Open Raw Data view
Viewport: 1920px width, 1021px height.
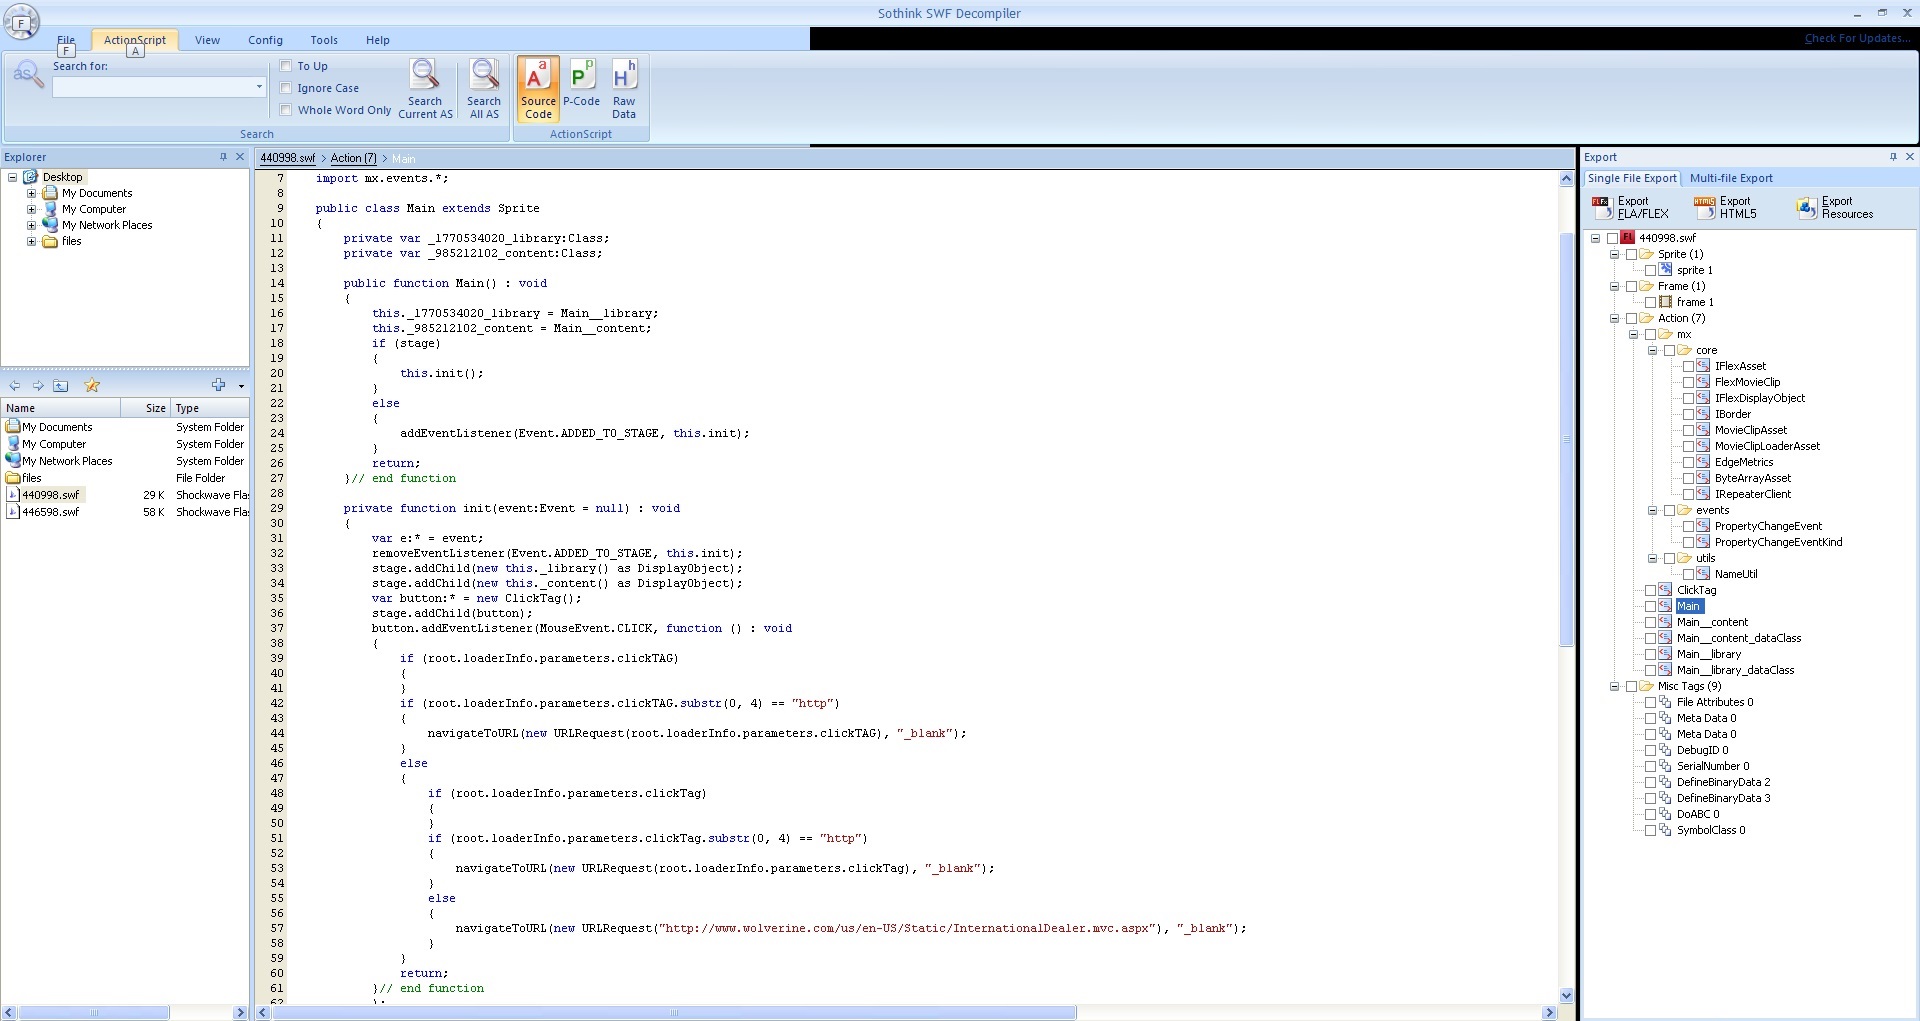pos(624,89)
